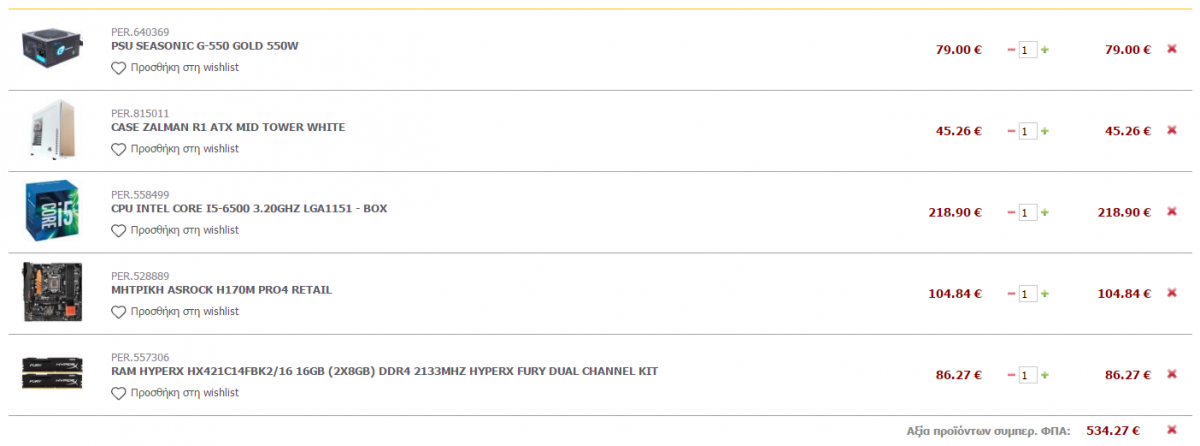
Task: Add Seasonic PSU to wishlist via heart icon
Action: 118,68
